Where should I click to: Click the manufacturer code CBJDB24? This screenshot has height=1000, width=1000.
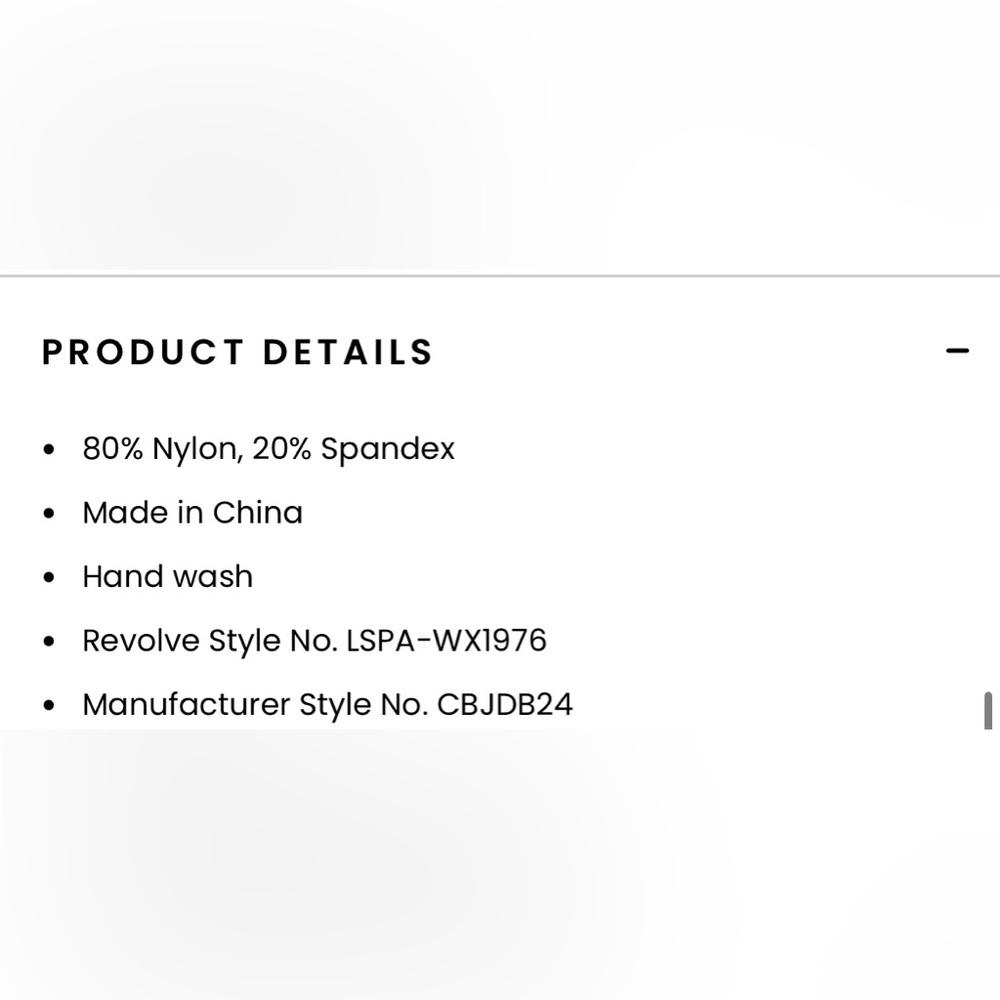click(x=505, y=705)
